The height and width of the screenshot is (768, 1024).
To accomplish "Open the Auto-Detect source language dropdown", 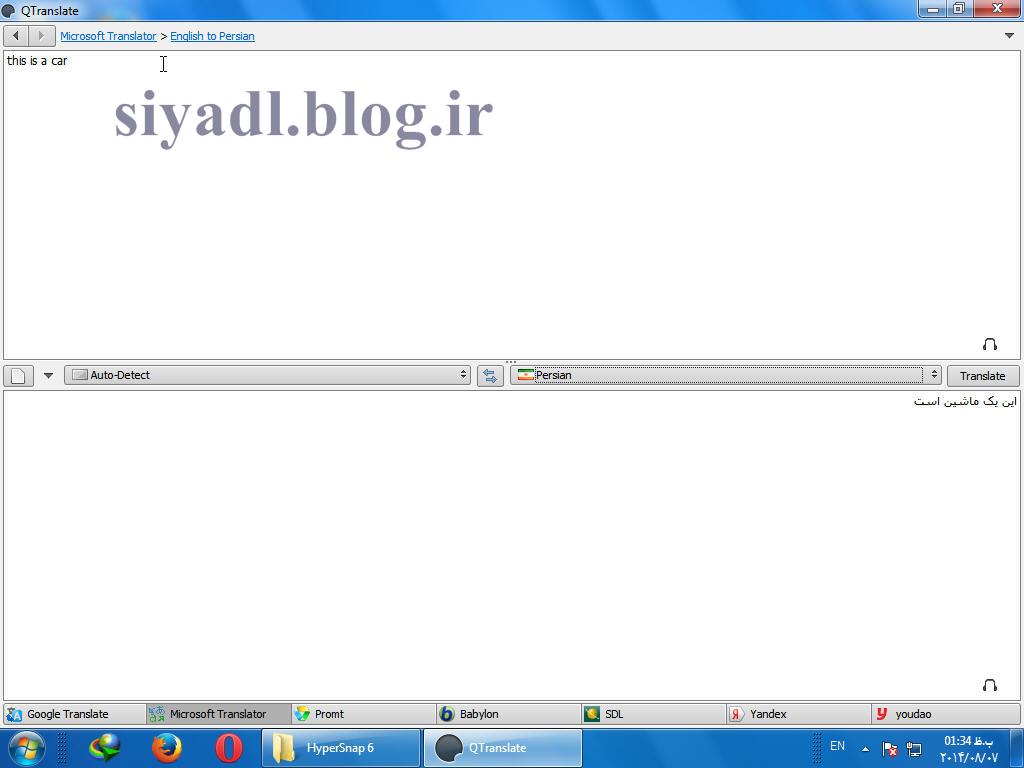I will [267, 375].
